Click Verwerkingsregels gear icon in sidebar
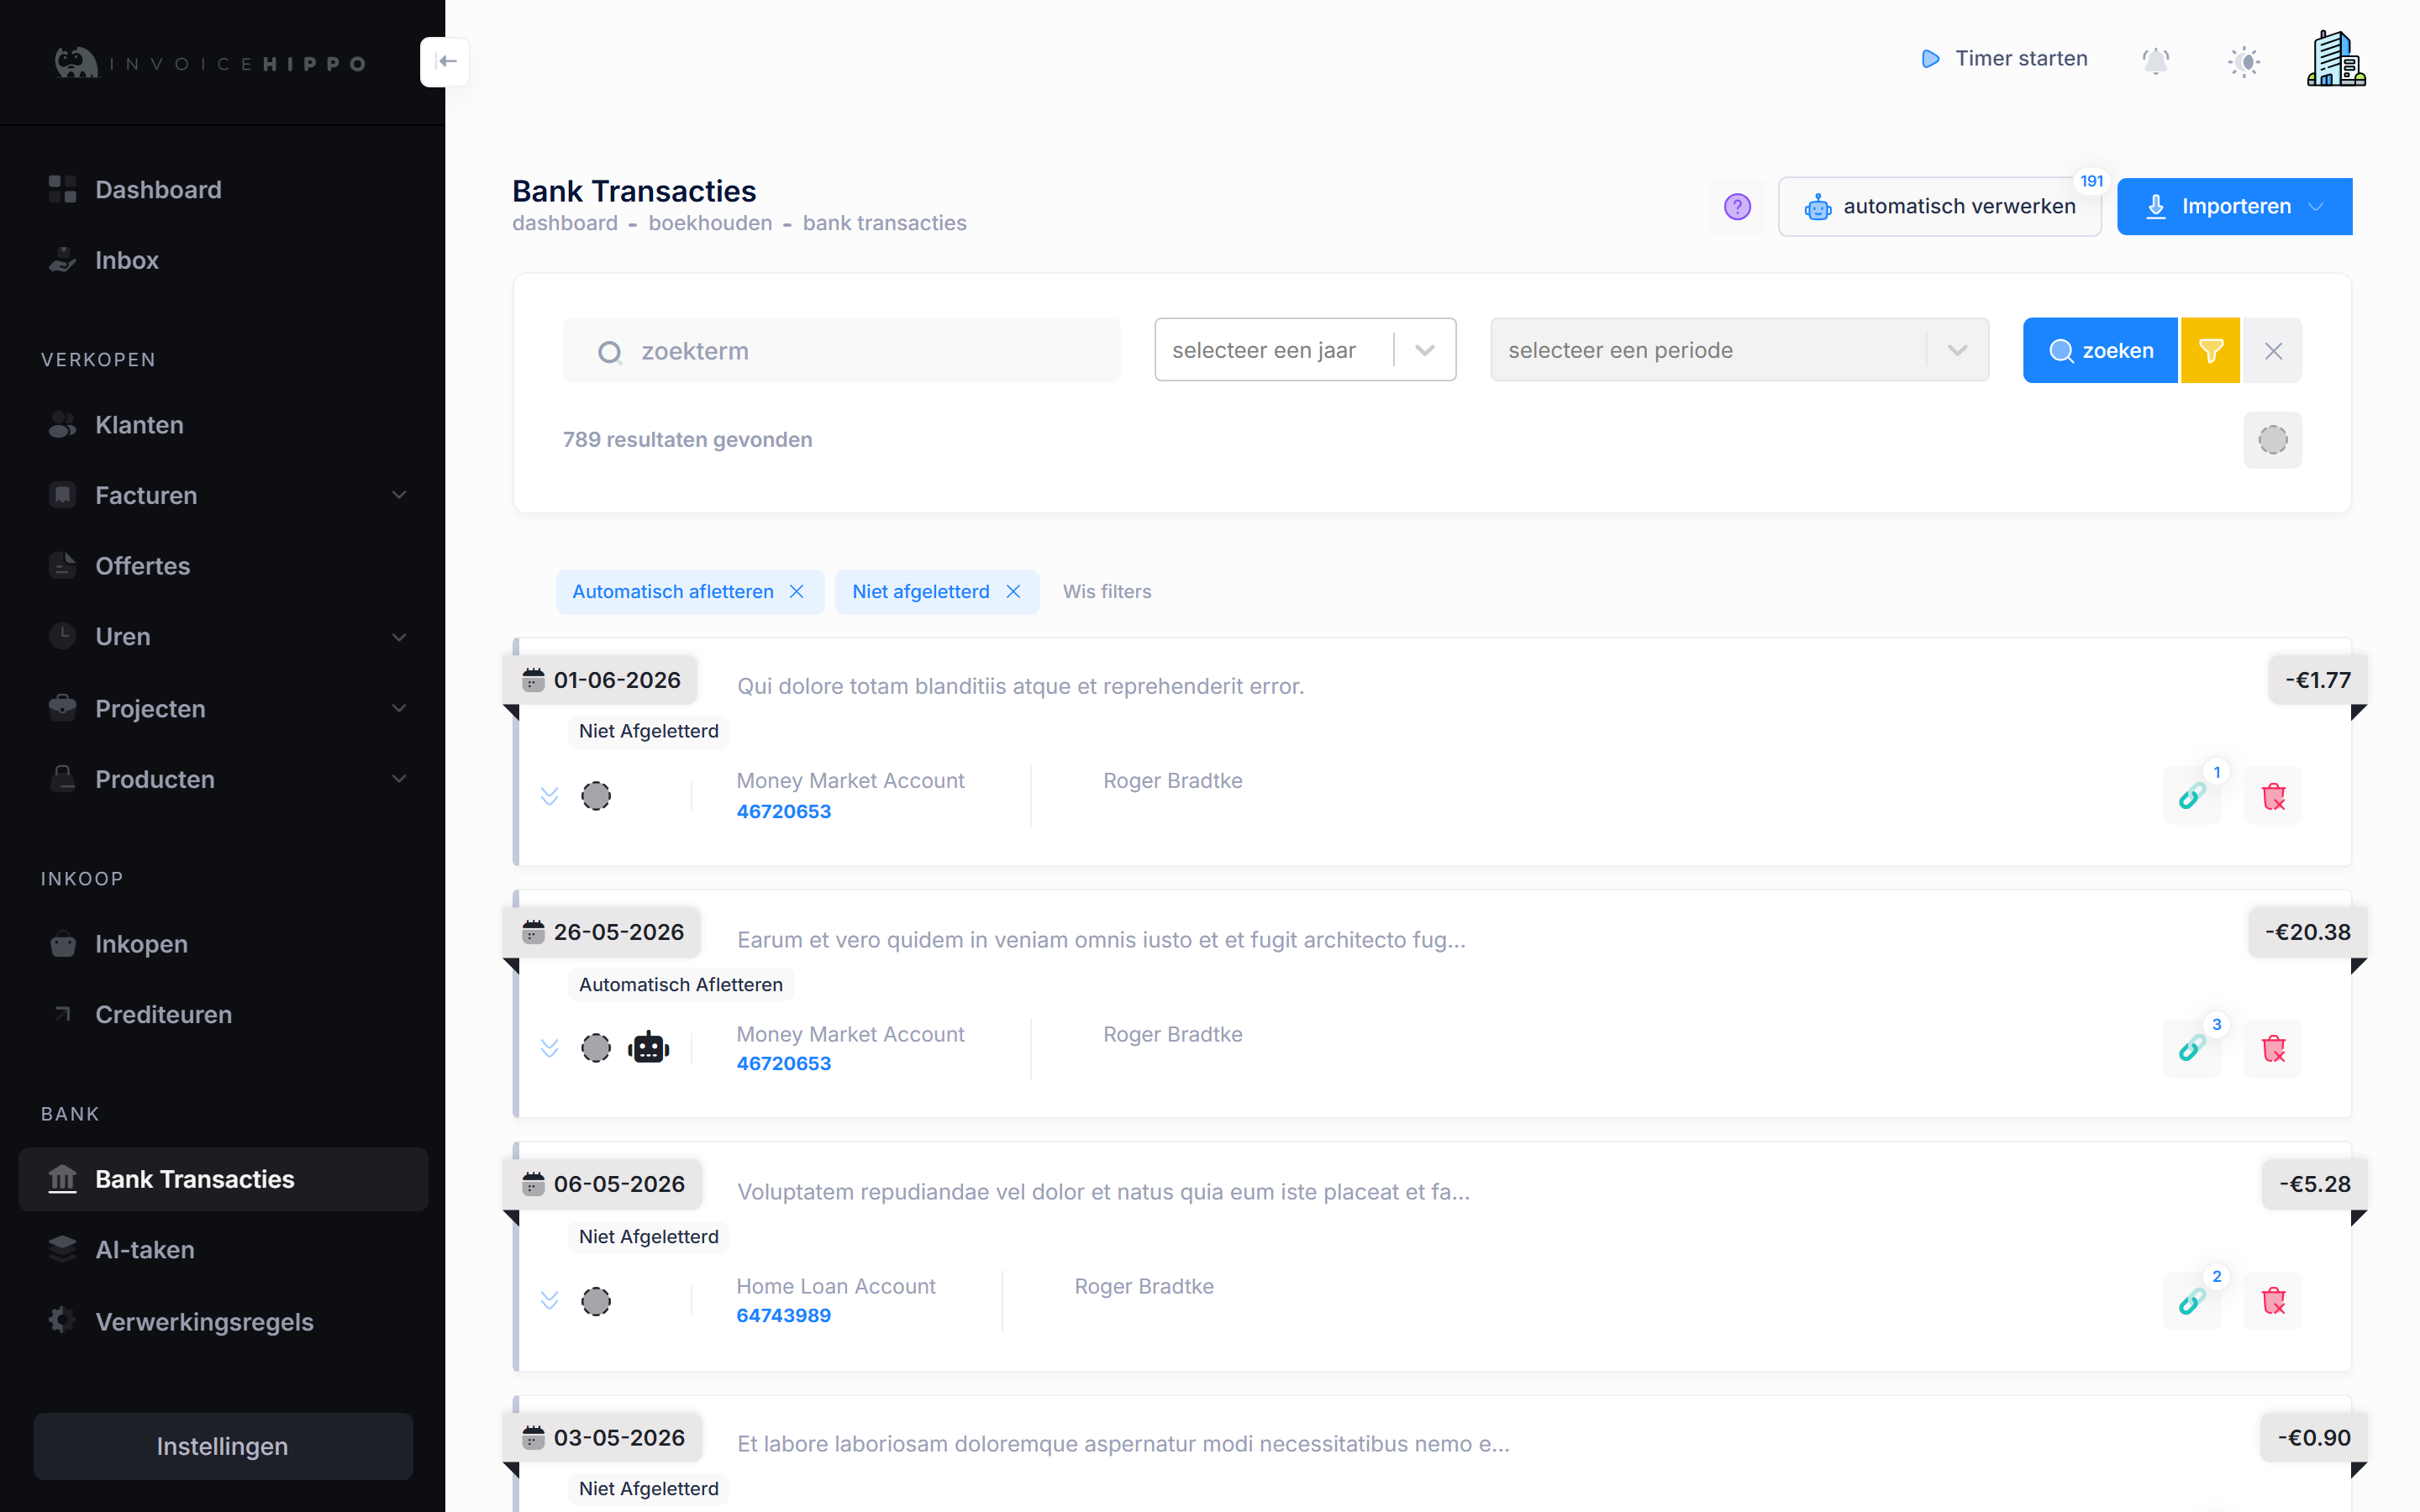This screenshot has height=1512, width=2420. click(x=62, y=1321)
